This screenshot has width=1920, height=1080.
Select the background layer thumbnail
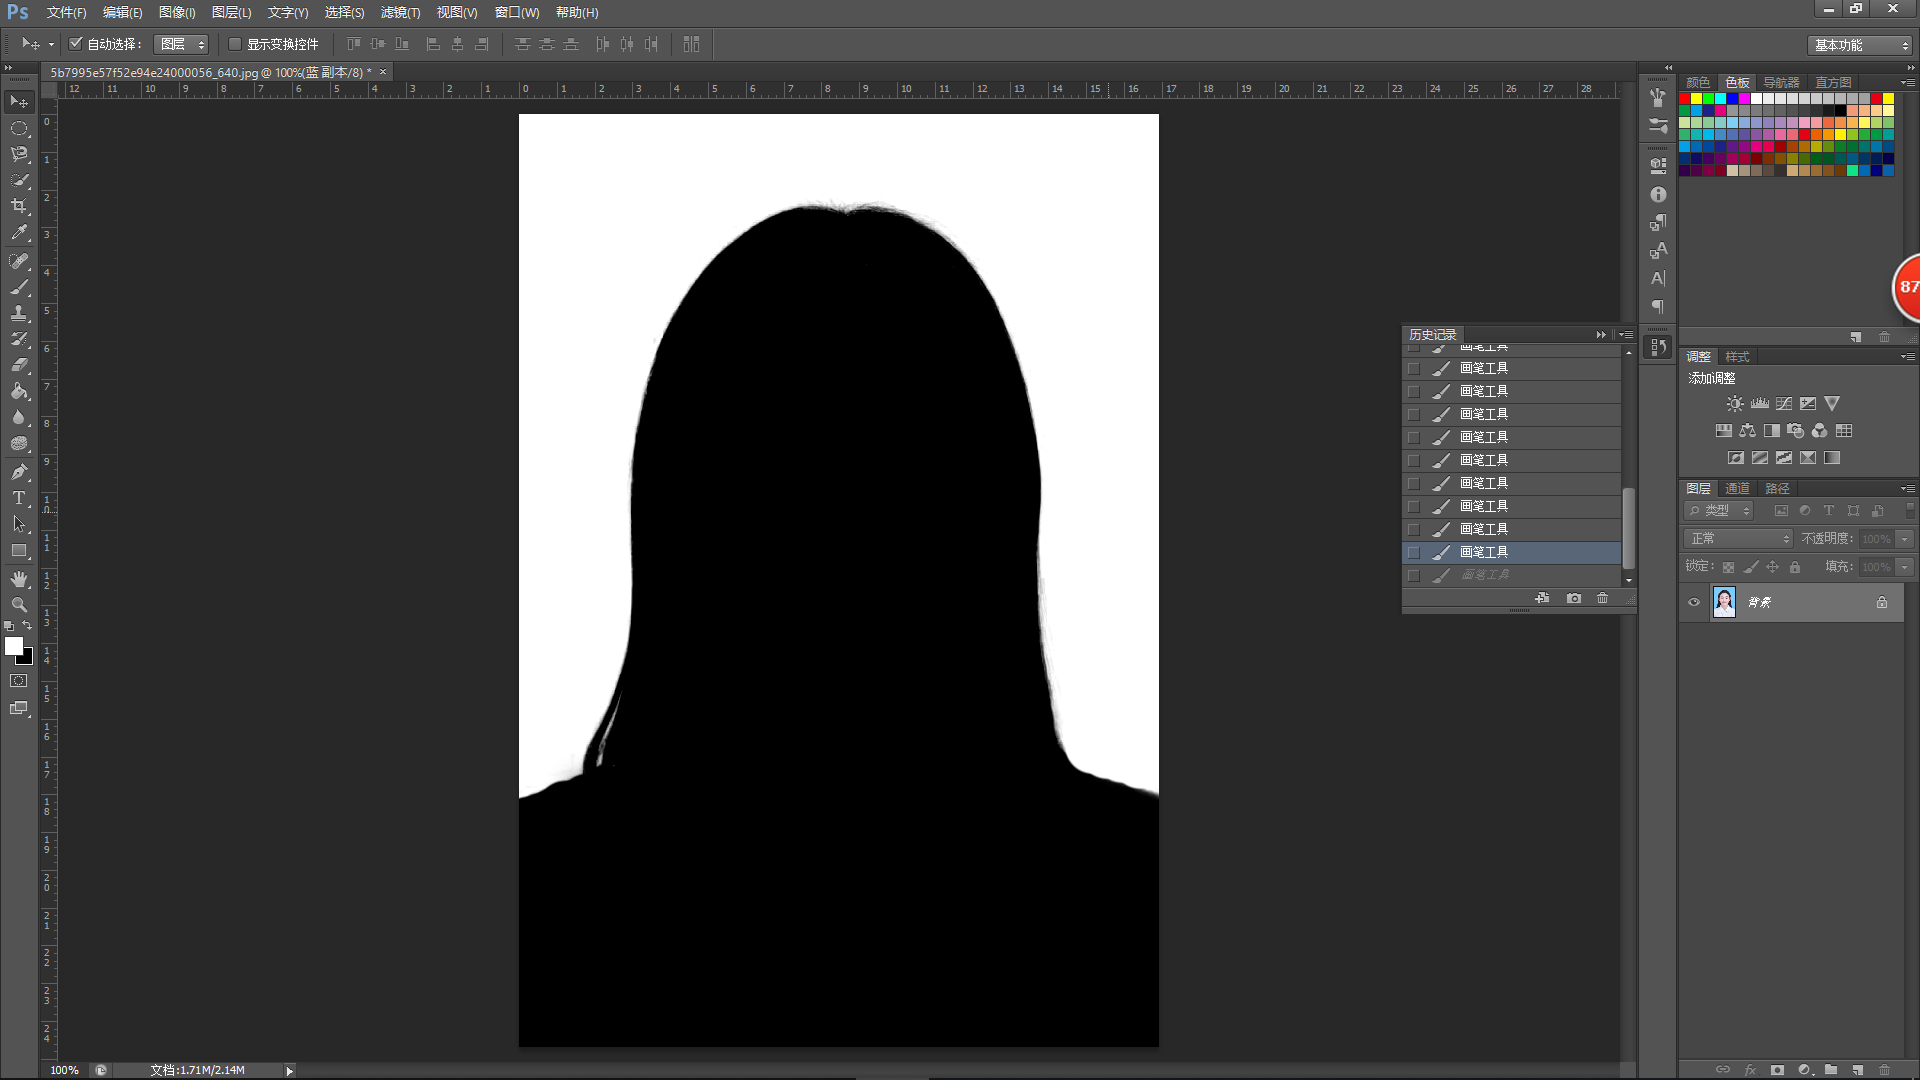1724,602
